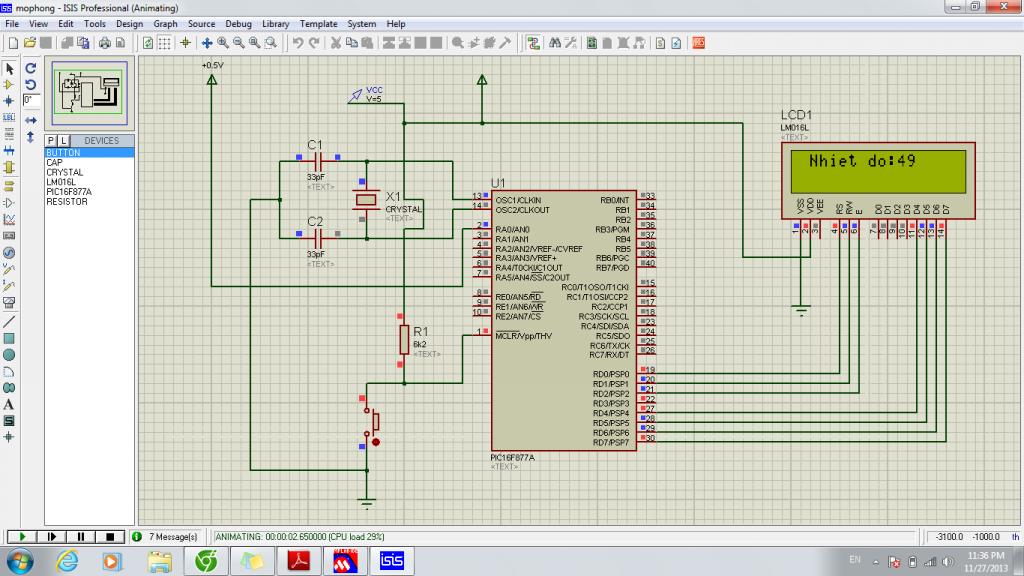Open the Library menu

click(275, 23)
